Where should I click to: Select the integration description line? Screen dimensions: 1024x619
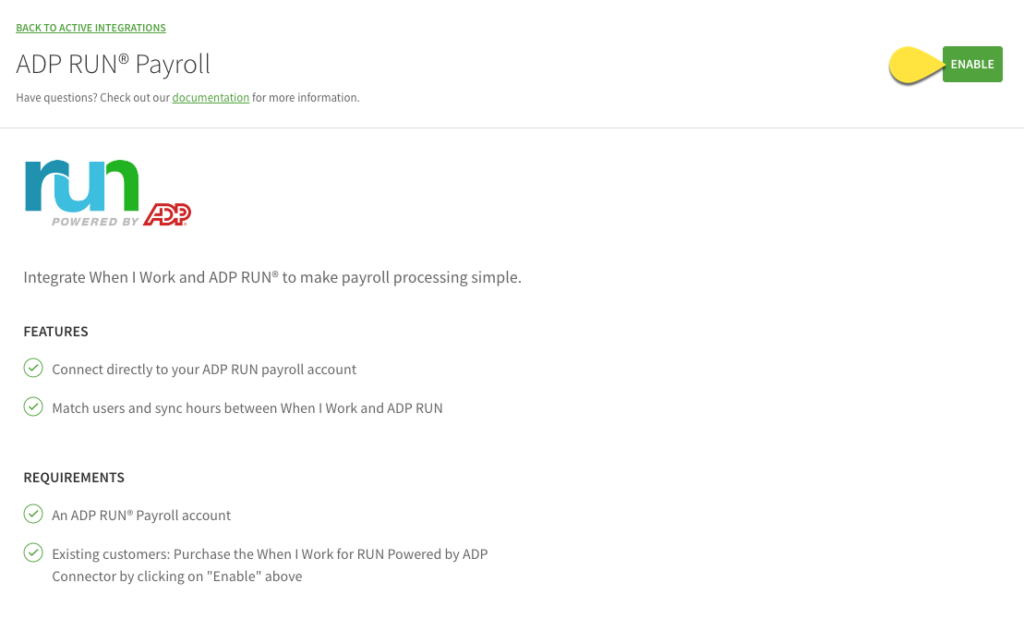[272, 277]
